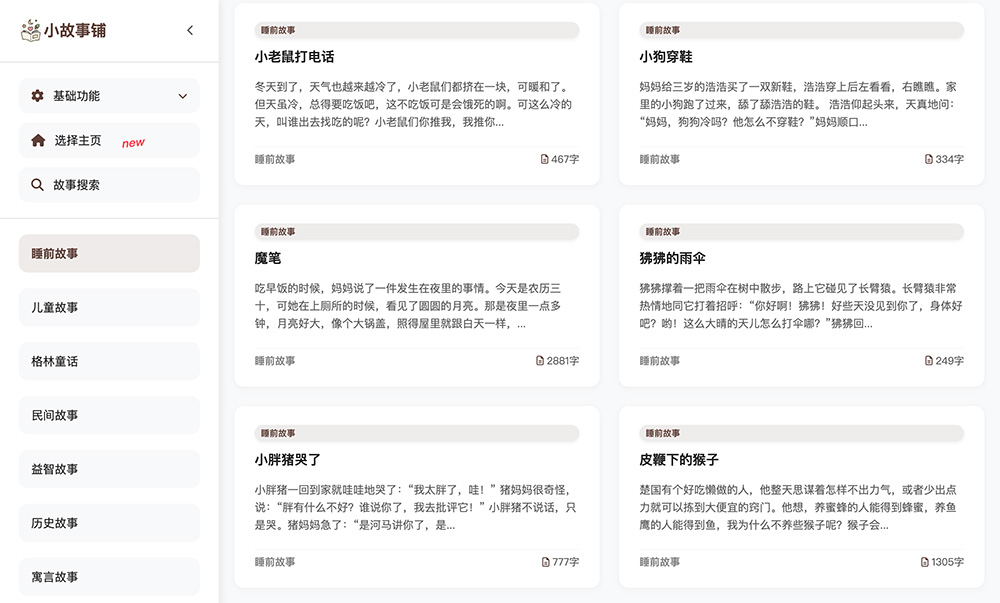The width and height of the screenshot is (1000, 603).
Task: Select 历史故事 from the sidebar
Action: [108, 522]
